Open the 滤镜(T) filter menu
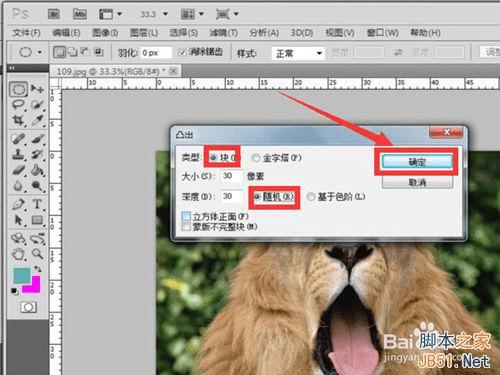The width and height of the screenshot is (500, 375). 224,33
